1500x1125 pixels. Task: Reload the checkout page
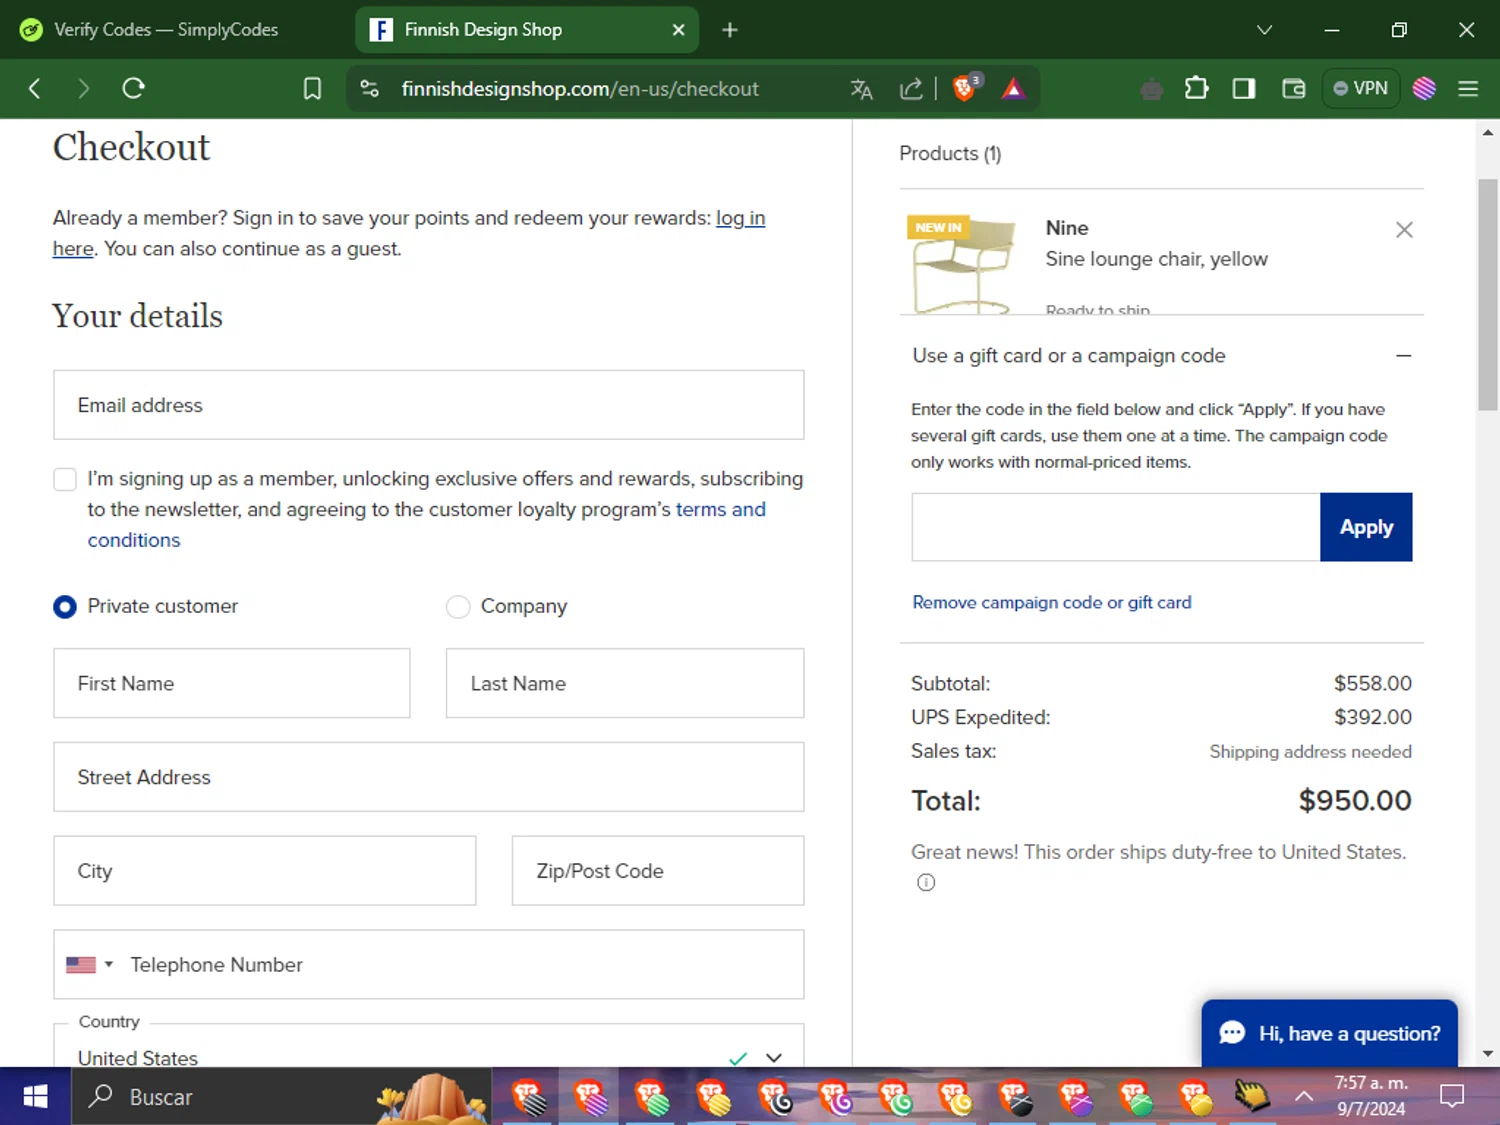(133, 88)
